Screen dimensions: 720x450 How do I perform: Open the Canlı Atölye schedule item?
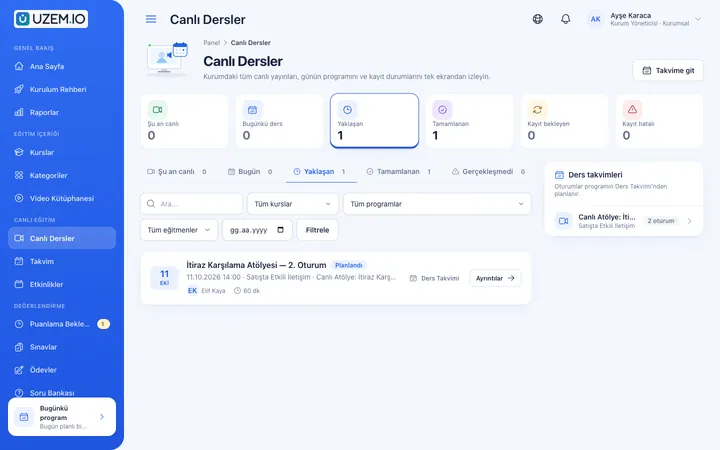[x=624, y=221]
